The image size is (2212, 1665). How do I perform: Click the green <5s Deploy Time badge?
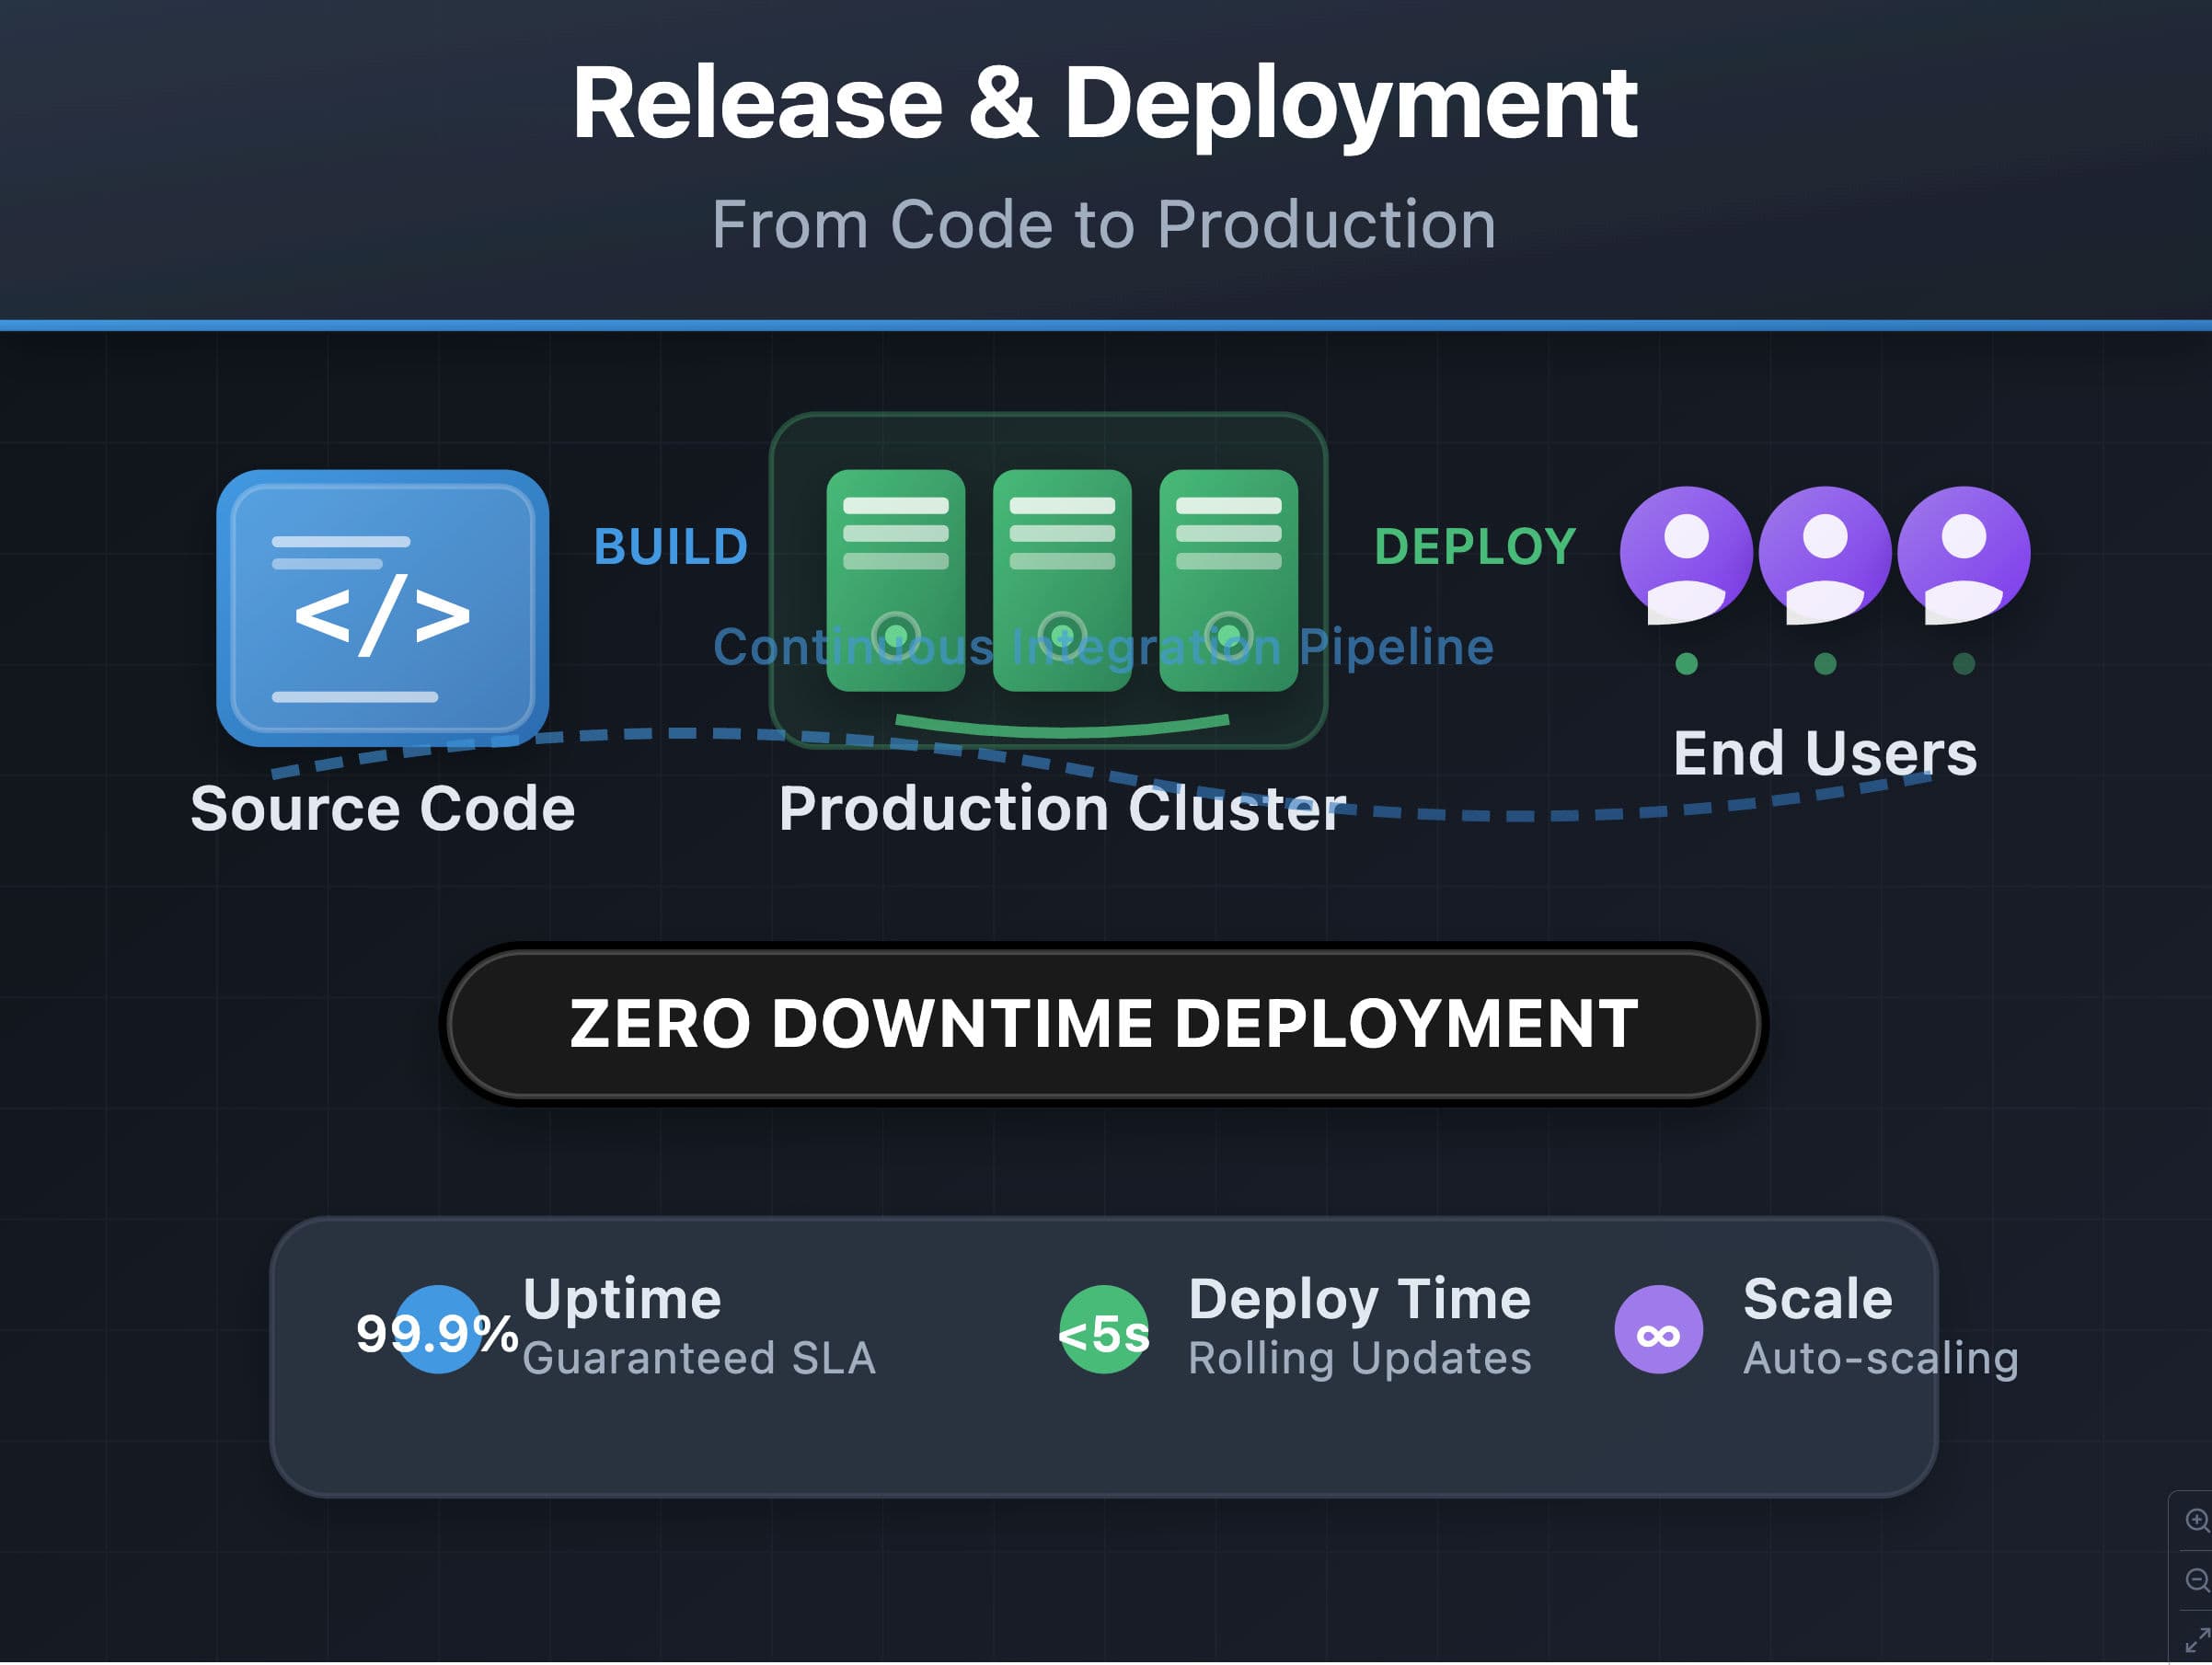pyautogui.click(x=1103, y=1330)
